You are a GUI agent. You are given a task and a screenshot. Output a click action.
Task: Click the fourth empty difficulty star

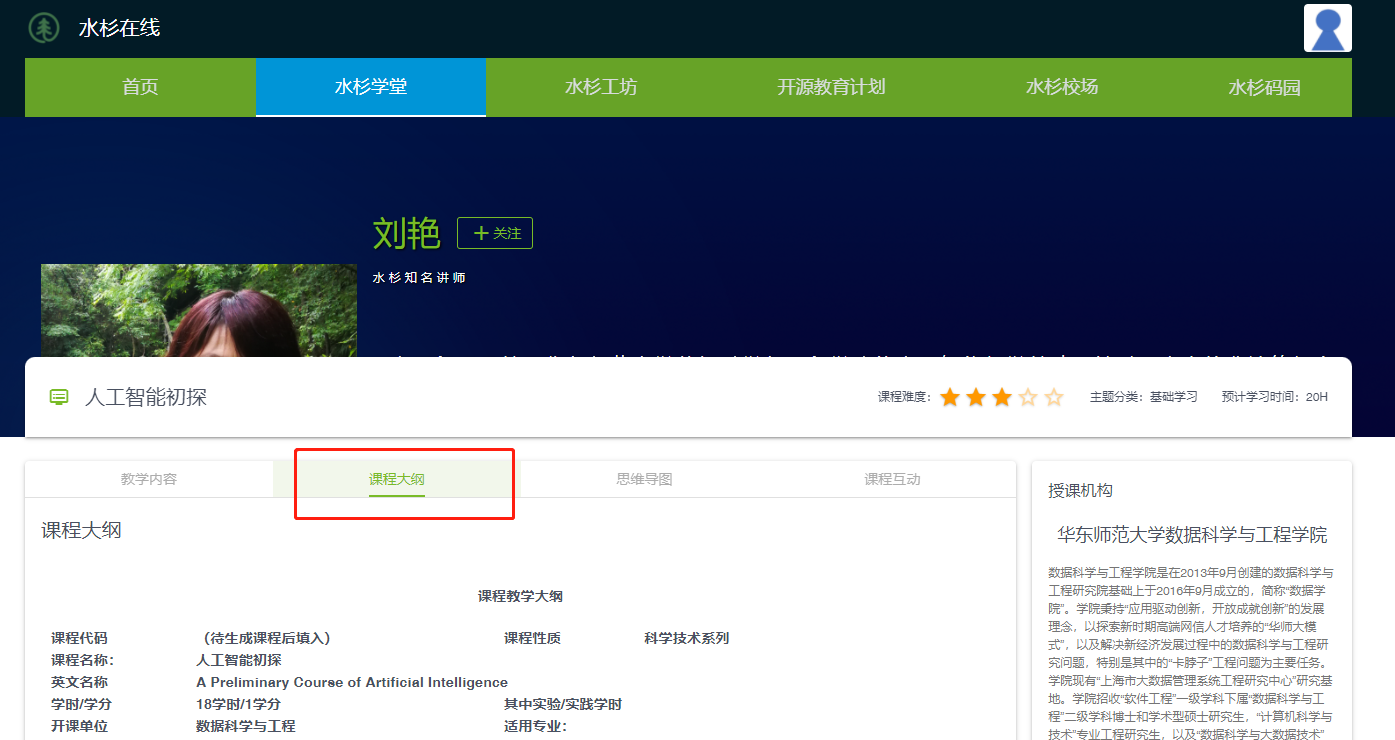1028,398
